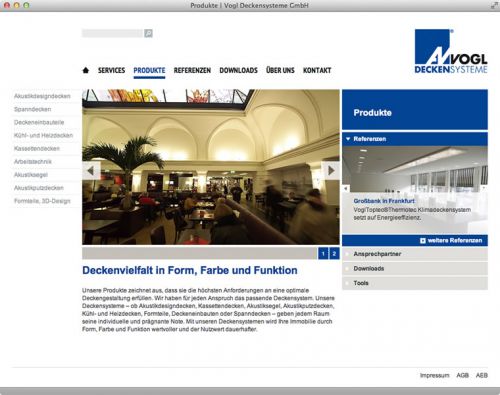Click the café hall slideshow image

coord(211,167)
